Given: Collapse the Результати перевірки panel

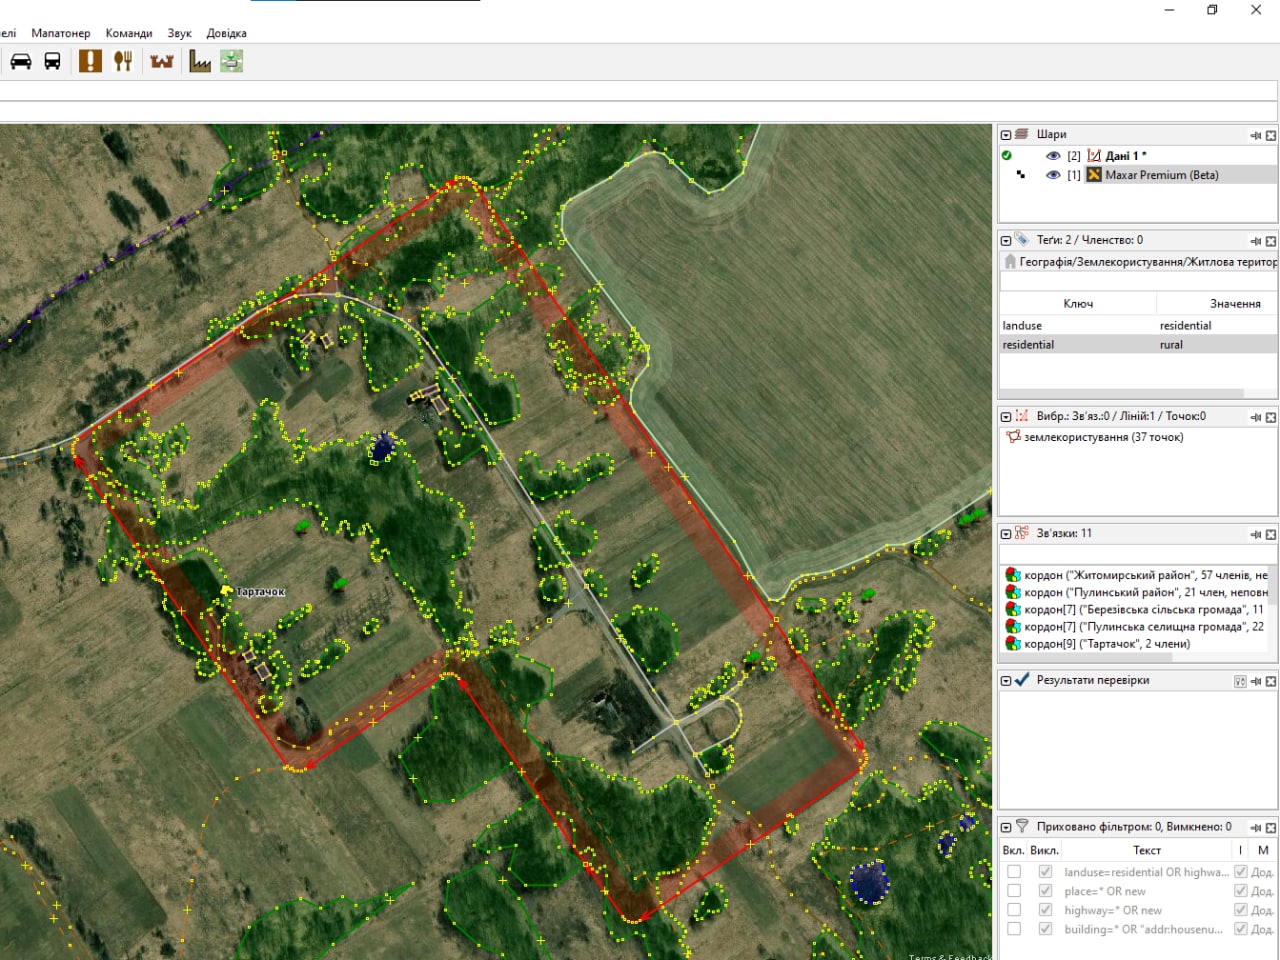Looking at the screenshot, I should pyautogui.click(x=1006, y=680).
